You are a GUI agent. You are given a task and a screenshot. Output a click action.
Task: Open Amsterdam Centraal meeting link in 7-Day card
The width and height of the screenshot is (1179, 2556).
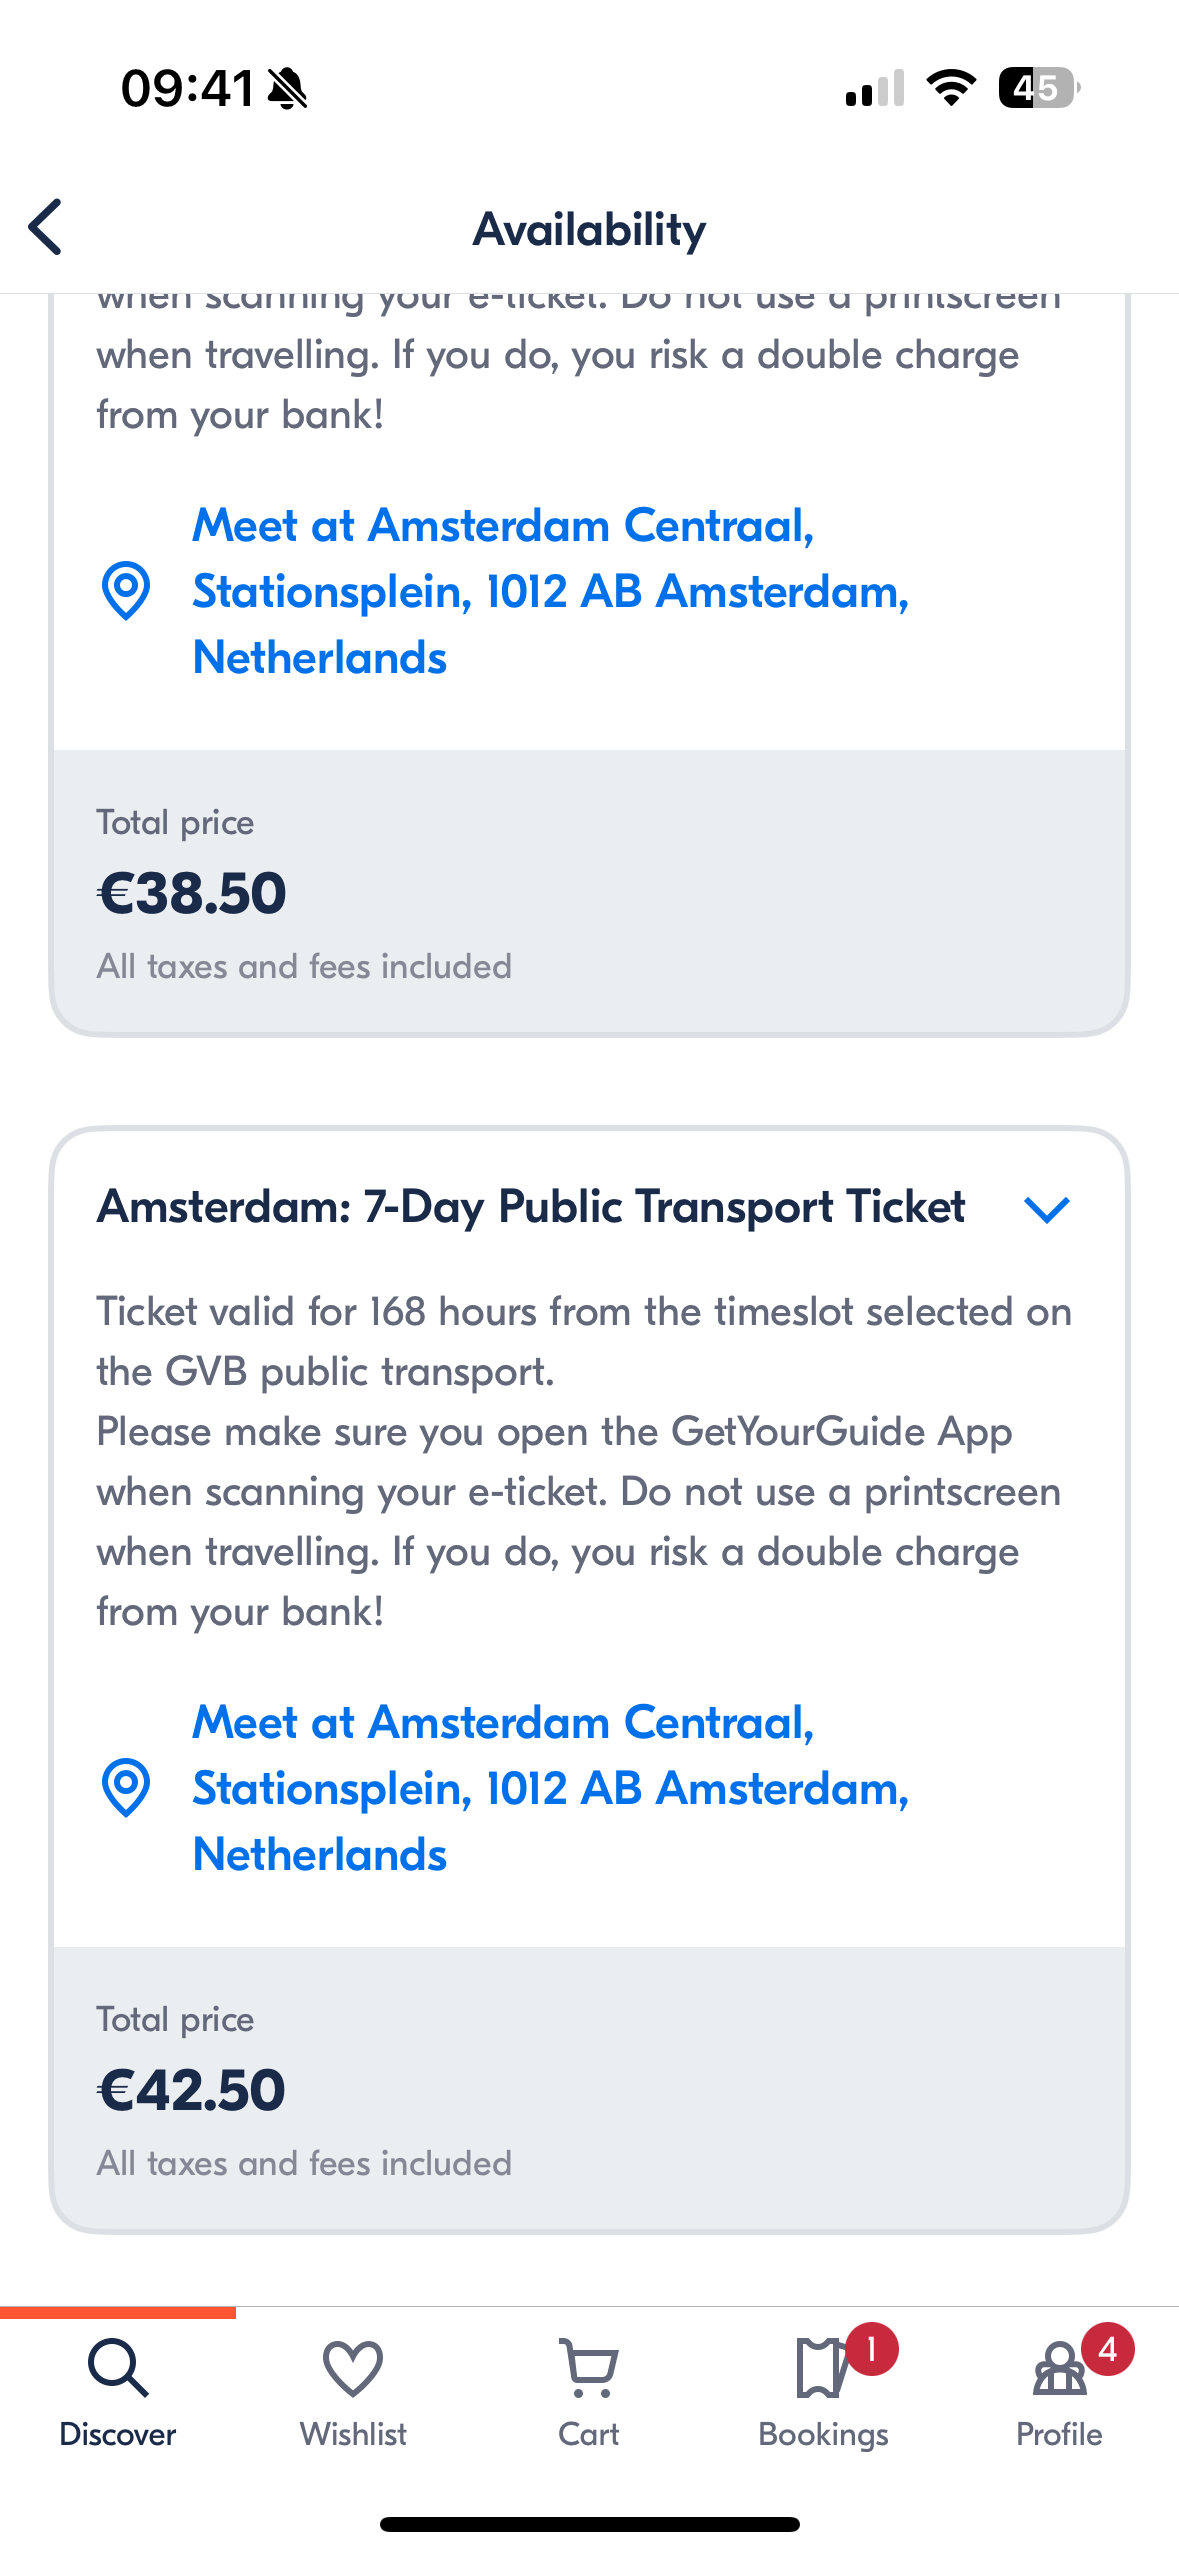click(x=550, y=1787)
